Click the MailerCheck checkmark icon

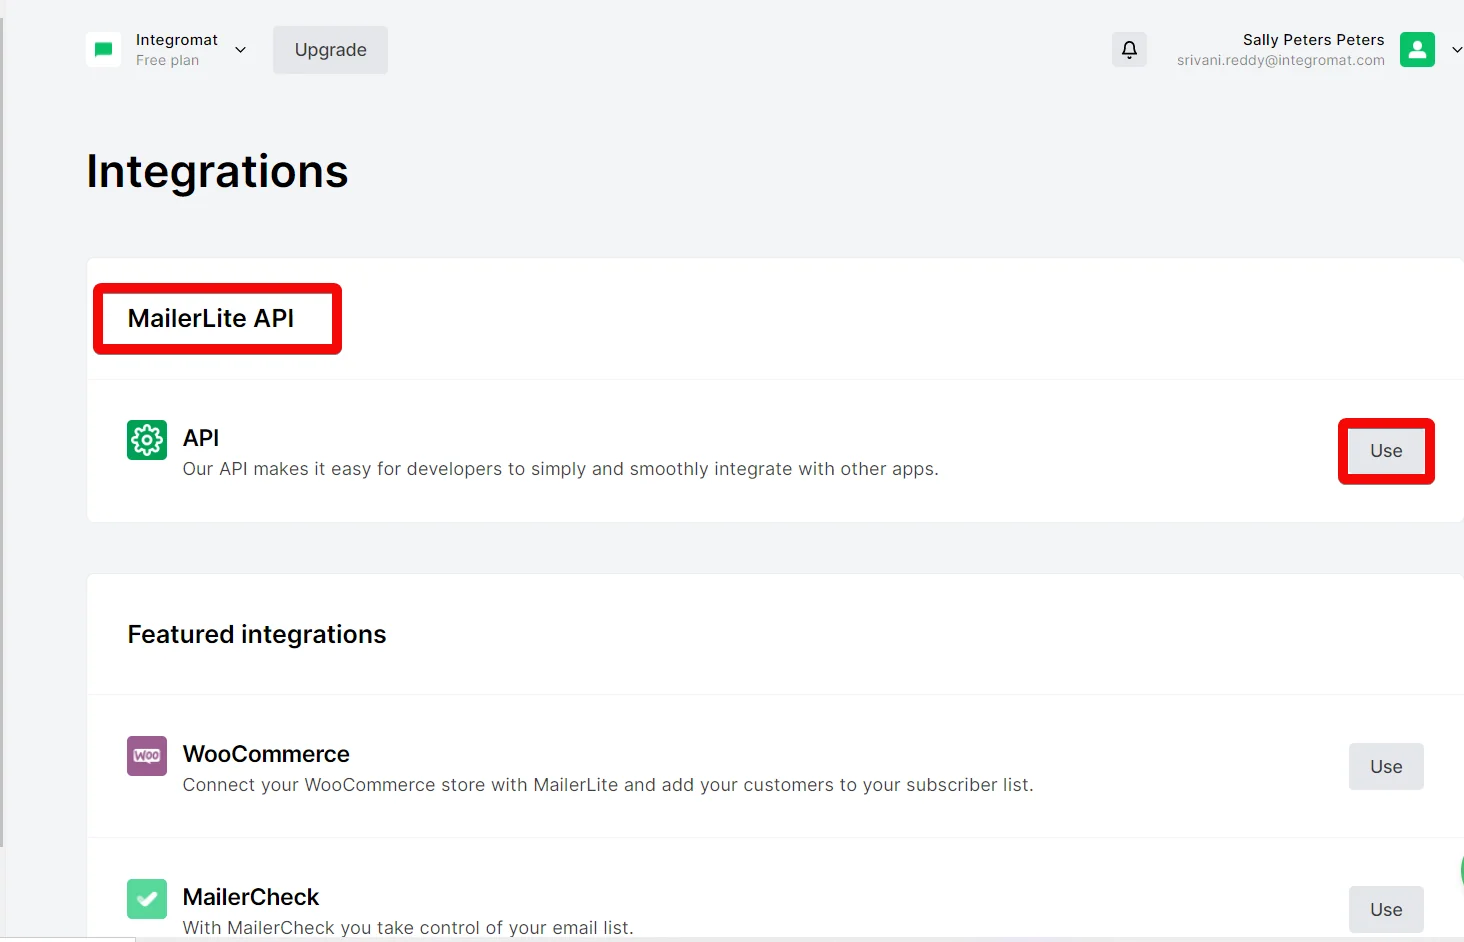pyautogui.click(x=147, y=899)
